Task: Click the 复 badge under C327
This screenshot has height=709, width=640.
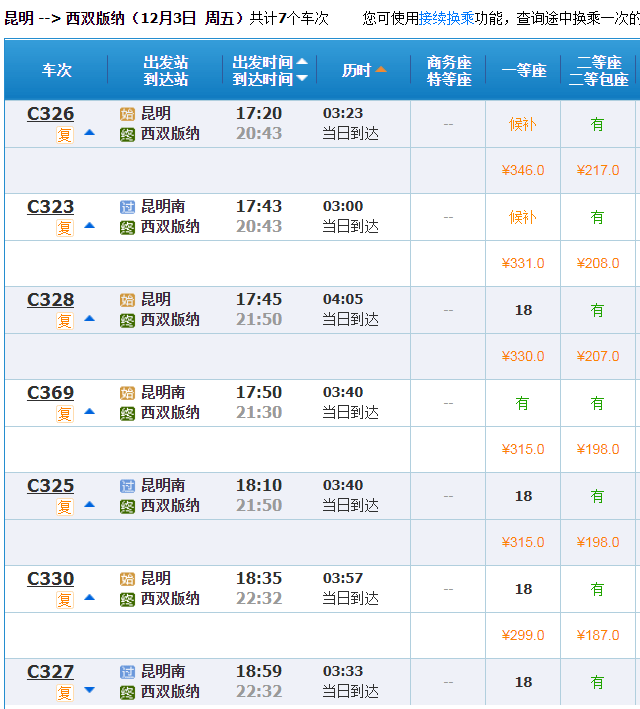Action: tap(65, 693)
